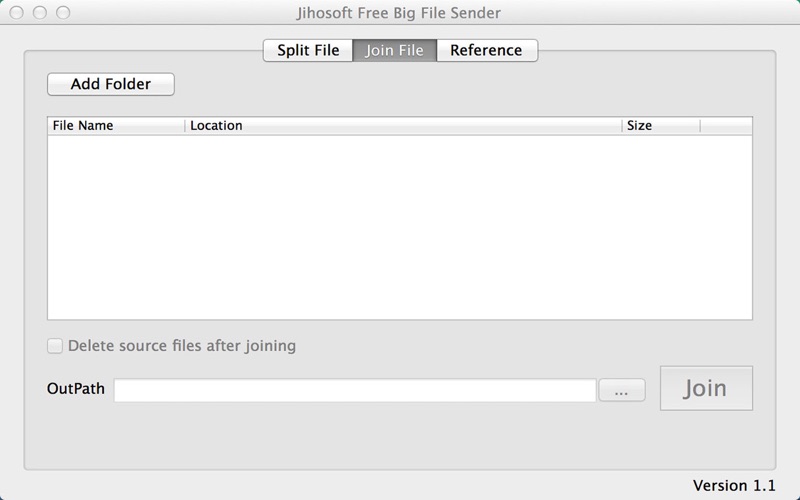Browse output path with the ellipsis button
Screen dimensions: 800x500
click(621, 390)
